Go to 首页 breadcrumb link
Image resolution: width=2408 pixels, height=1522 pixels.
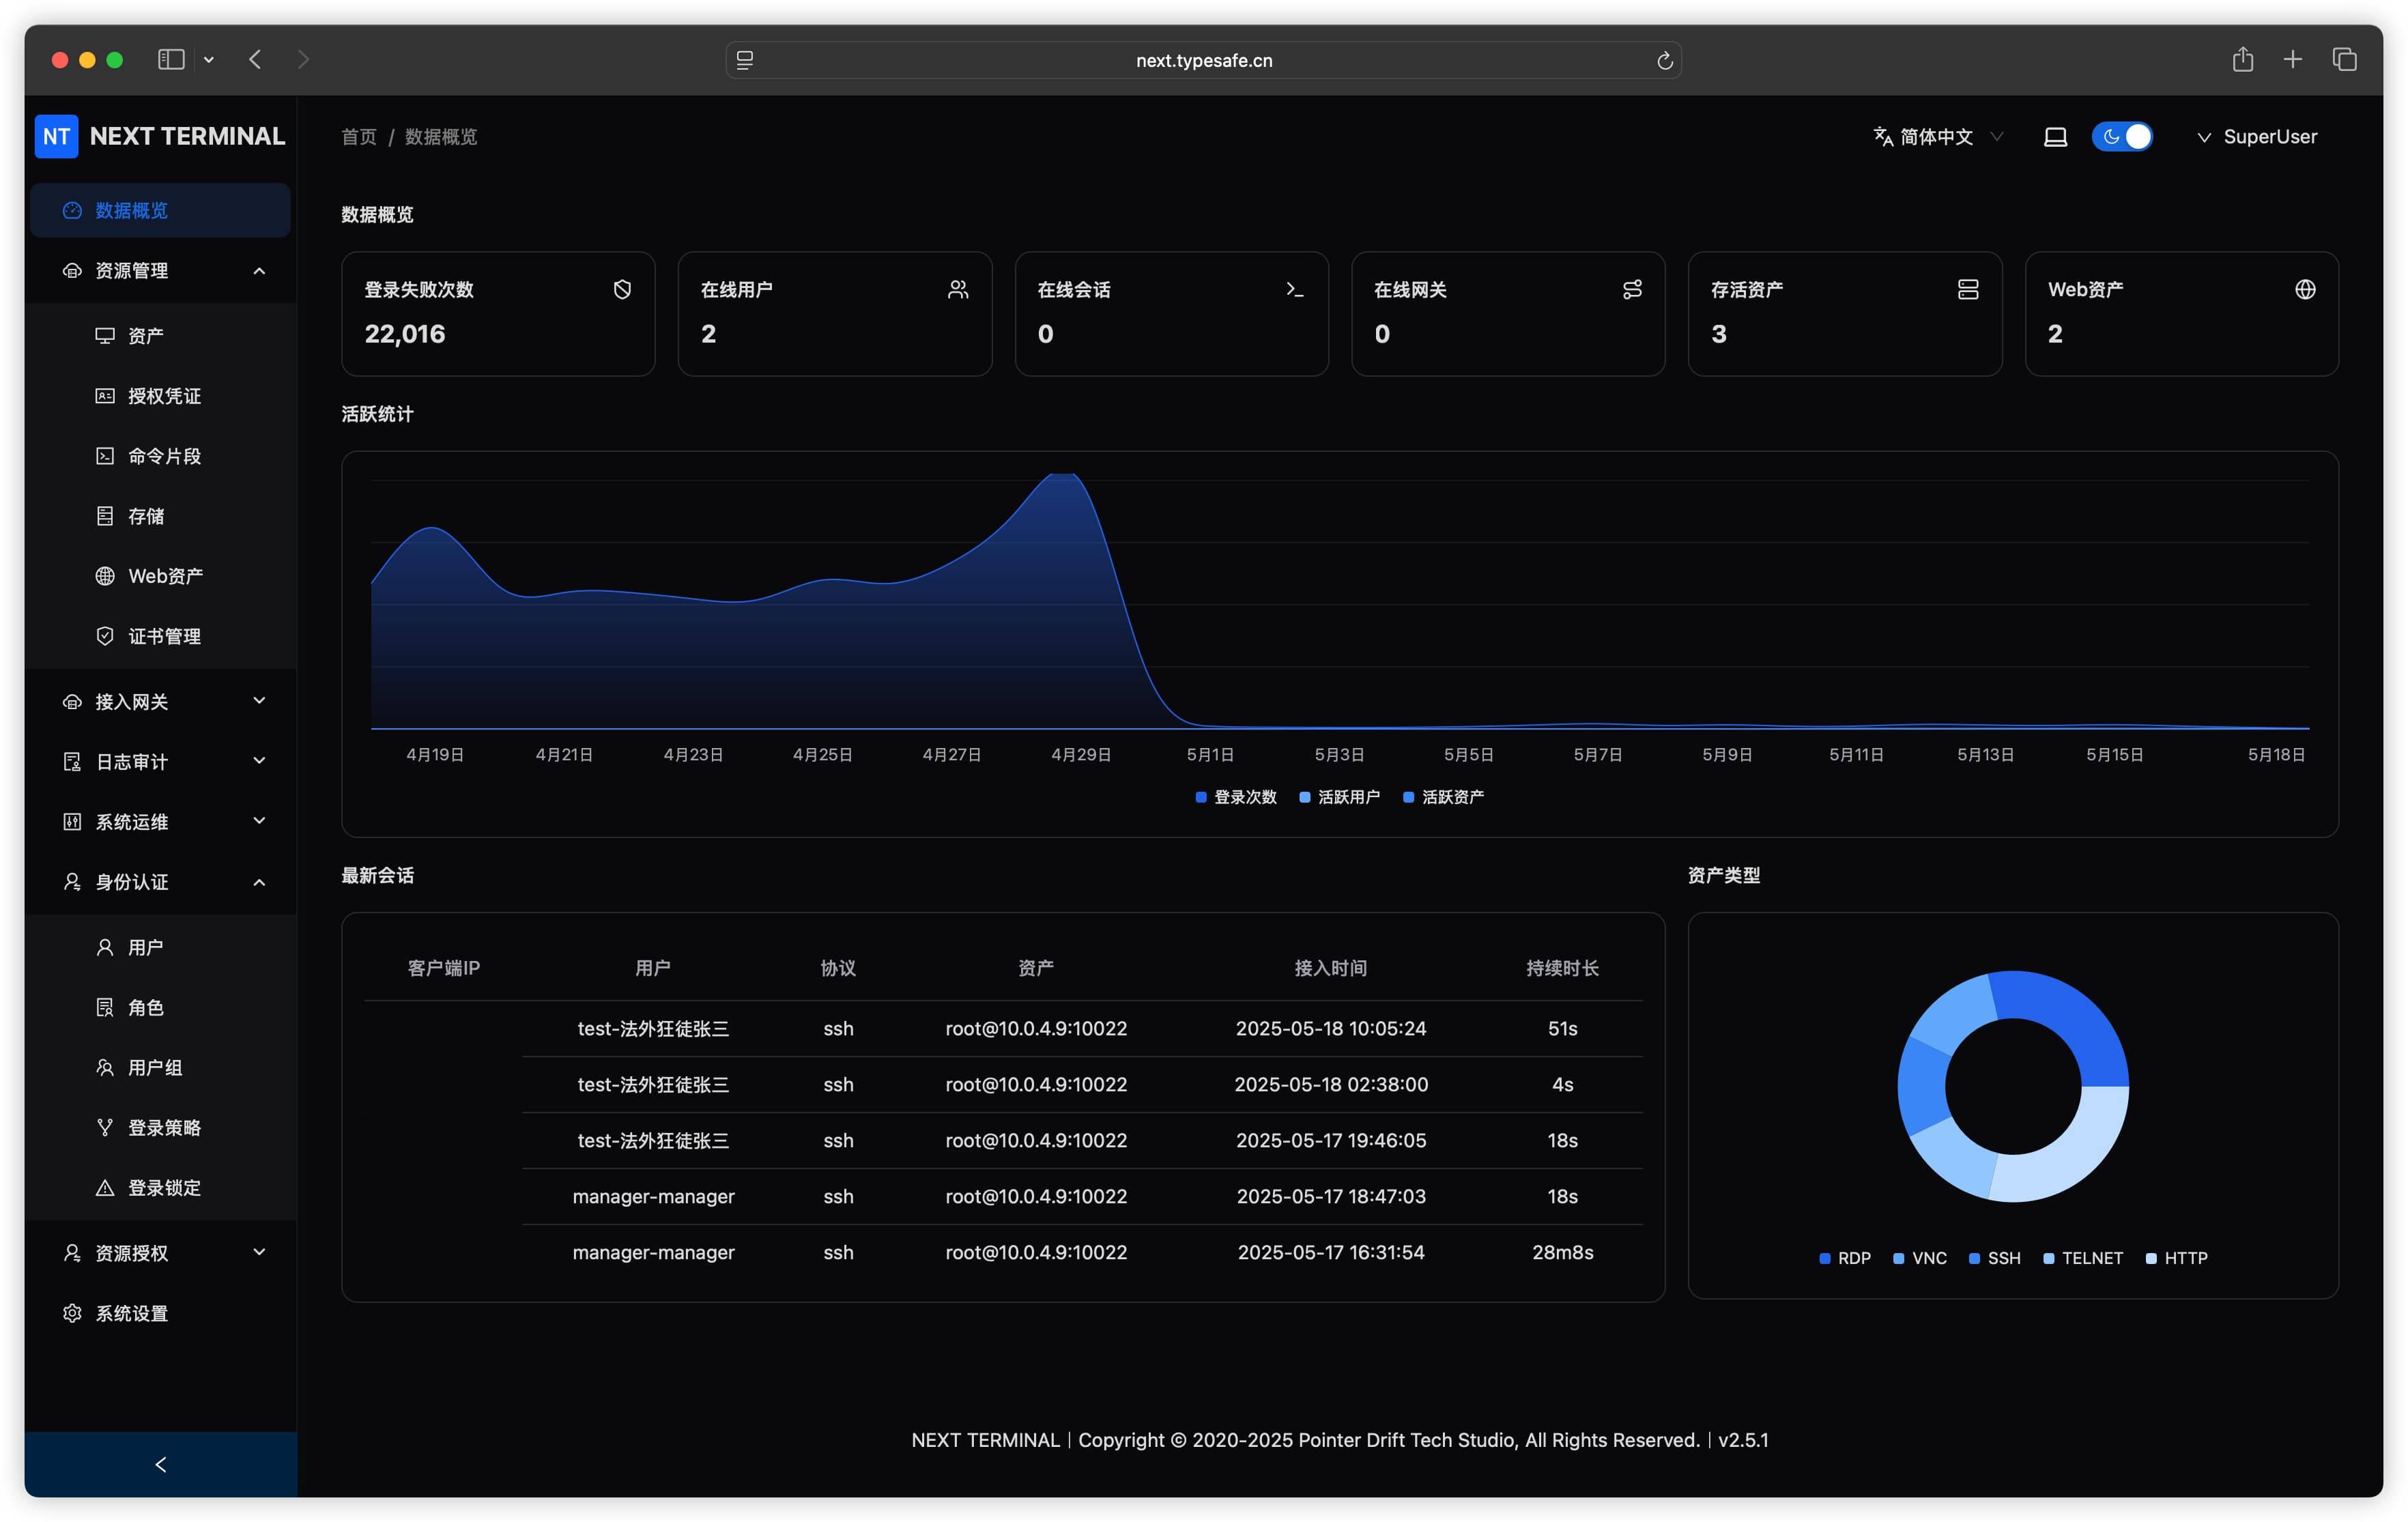pyautogui.click(x=359, y=137)
